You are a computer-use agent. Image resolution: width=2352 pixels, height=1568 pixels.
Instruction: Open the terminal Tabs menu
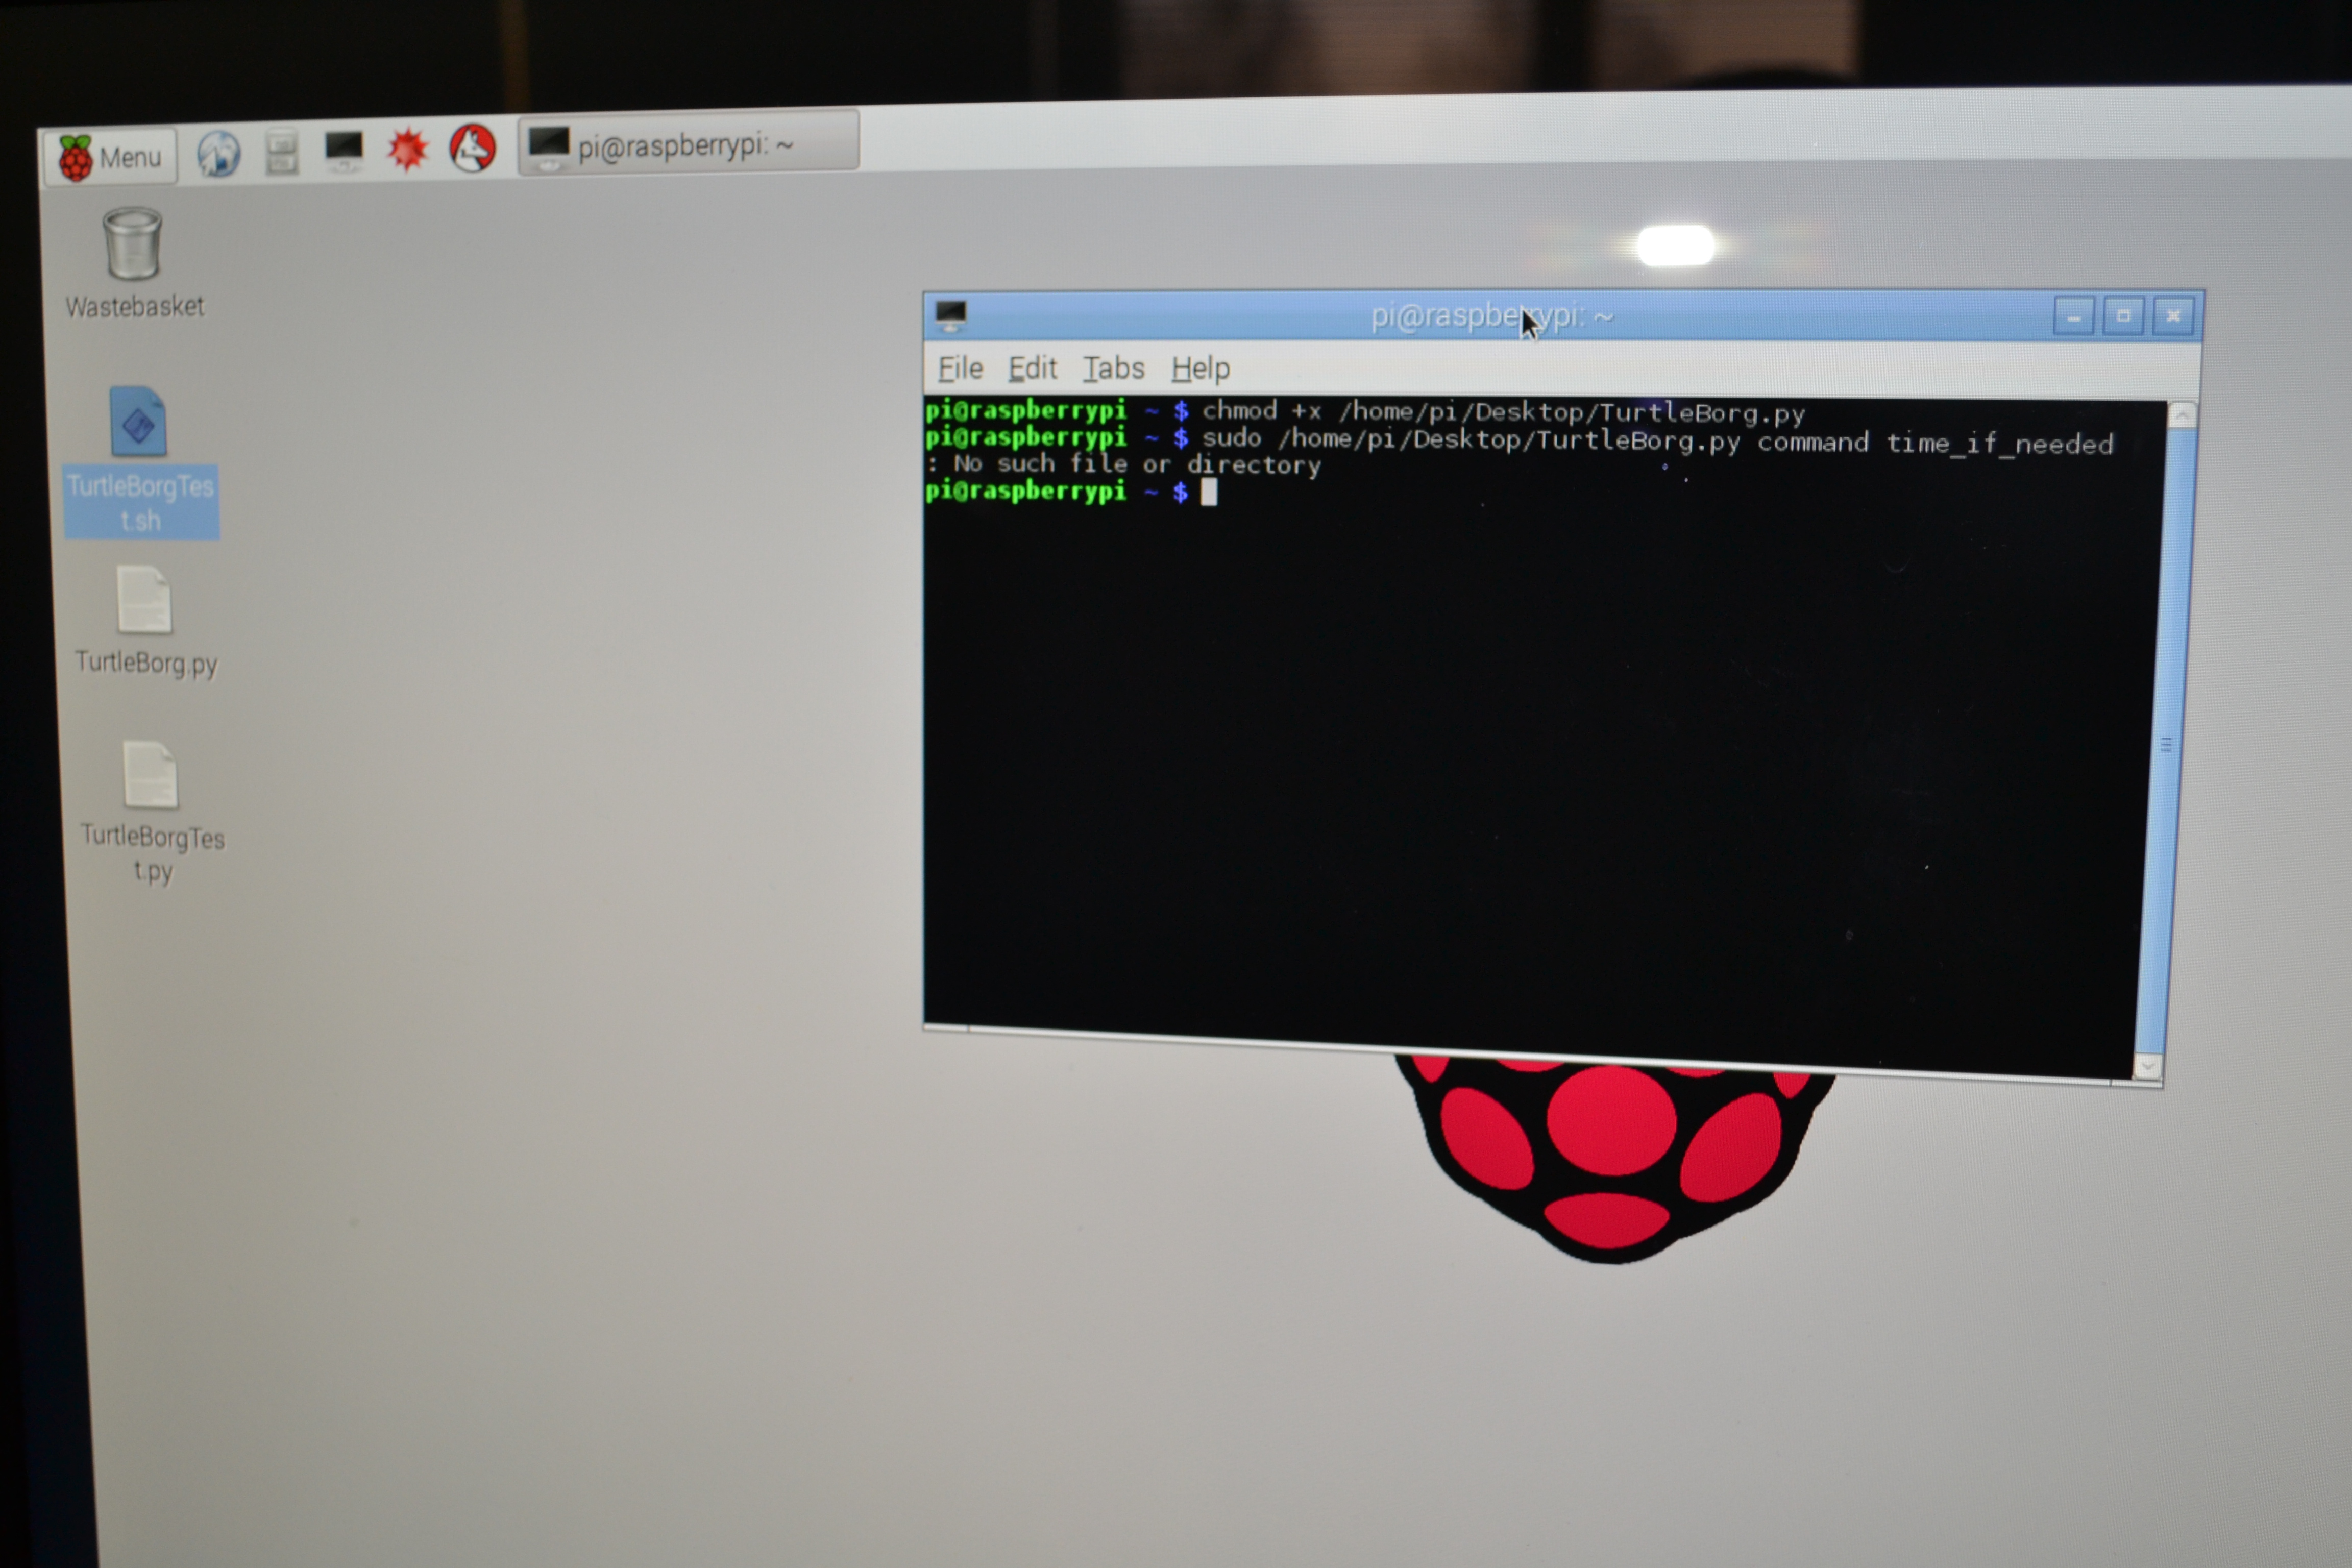point(1113,368)
